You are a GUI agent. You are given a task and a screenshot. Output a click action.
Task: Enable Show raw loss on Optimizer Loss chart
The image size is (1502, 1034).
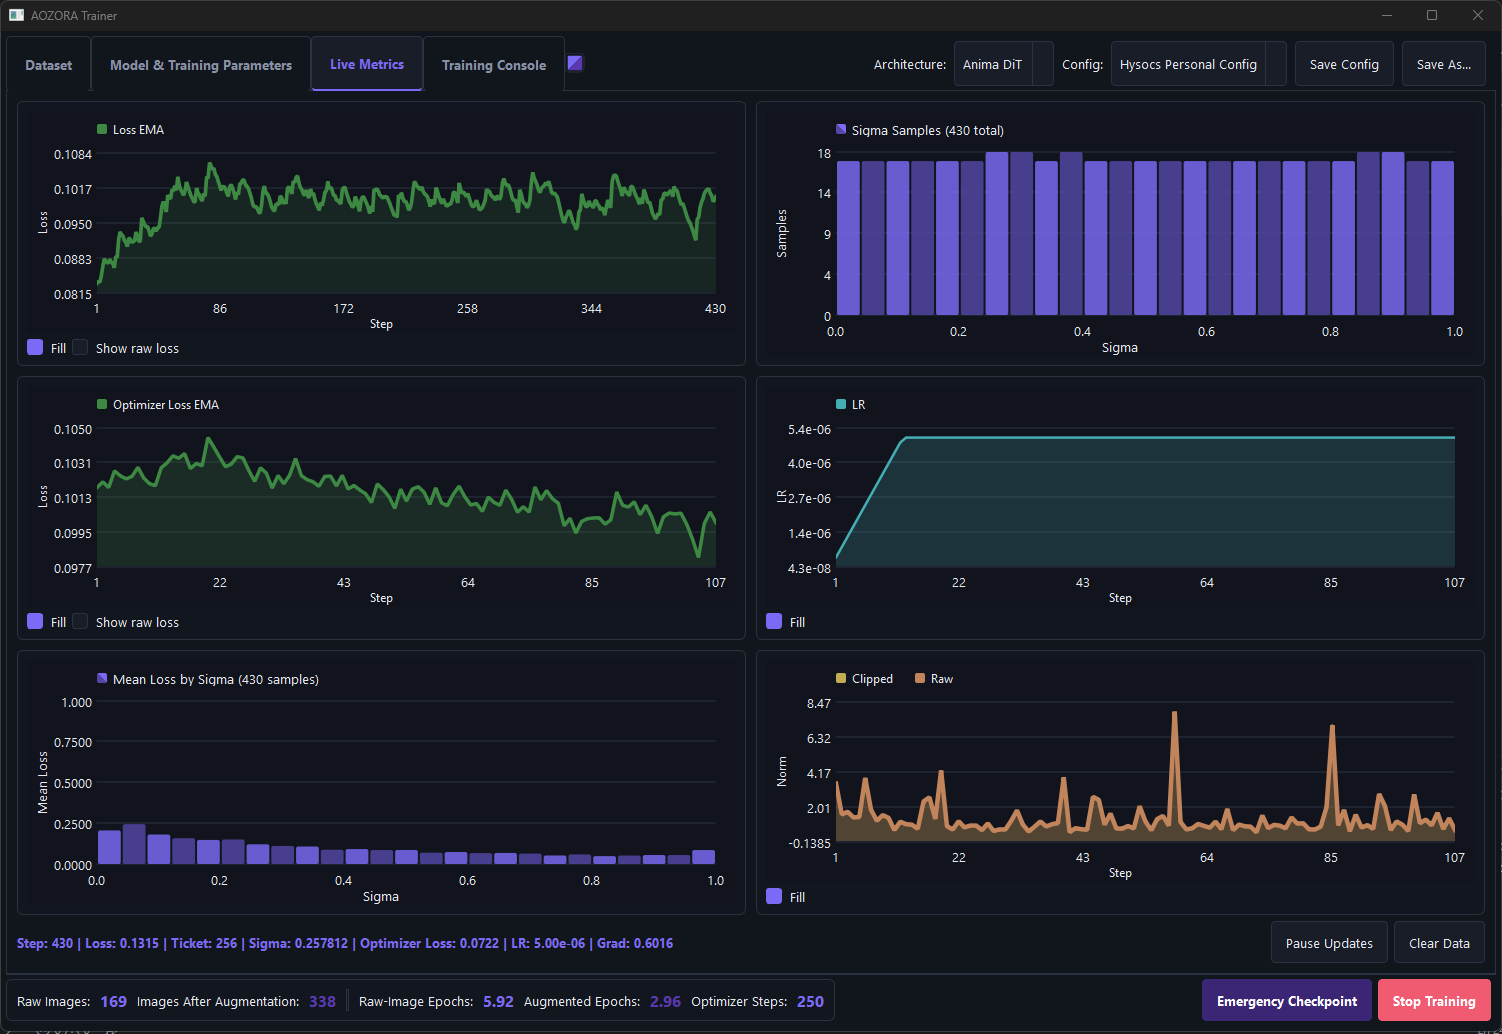pos(81,621)
